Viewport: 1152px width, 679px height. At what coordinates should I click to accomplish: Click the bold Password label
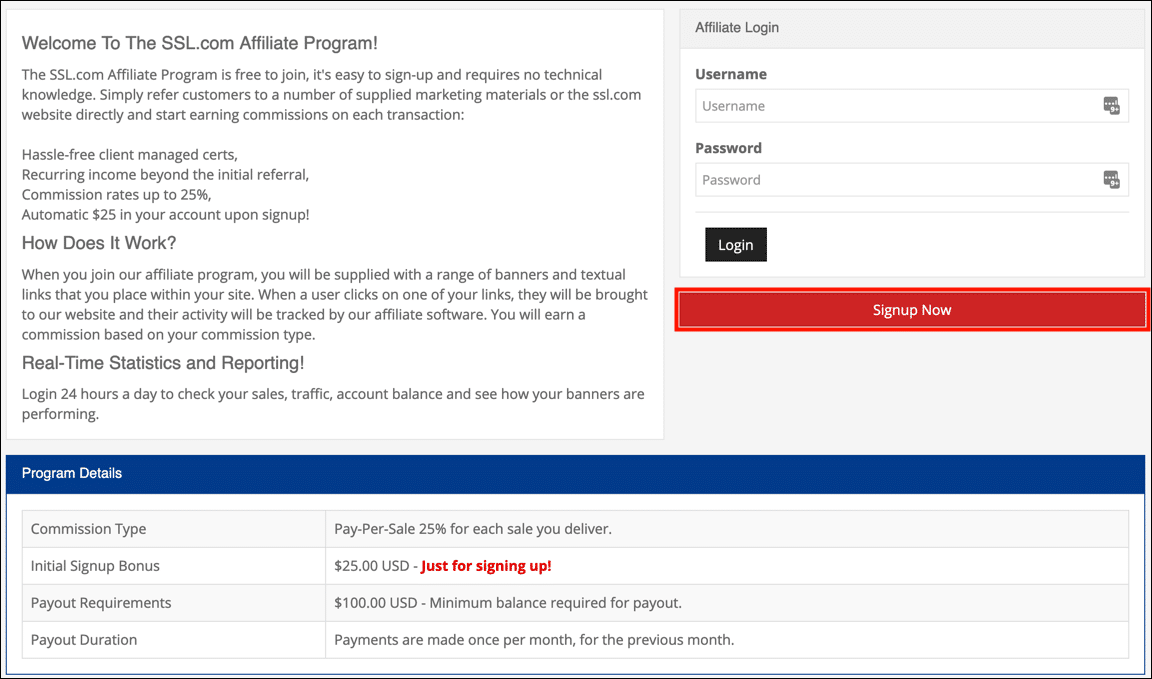728,148
